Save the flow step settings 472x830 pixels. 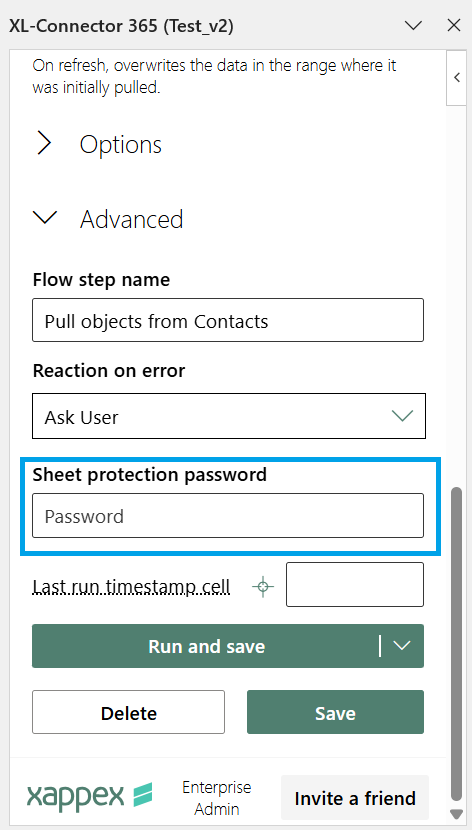[335, 712]
